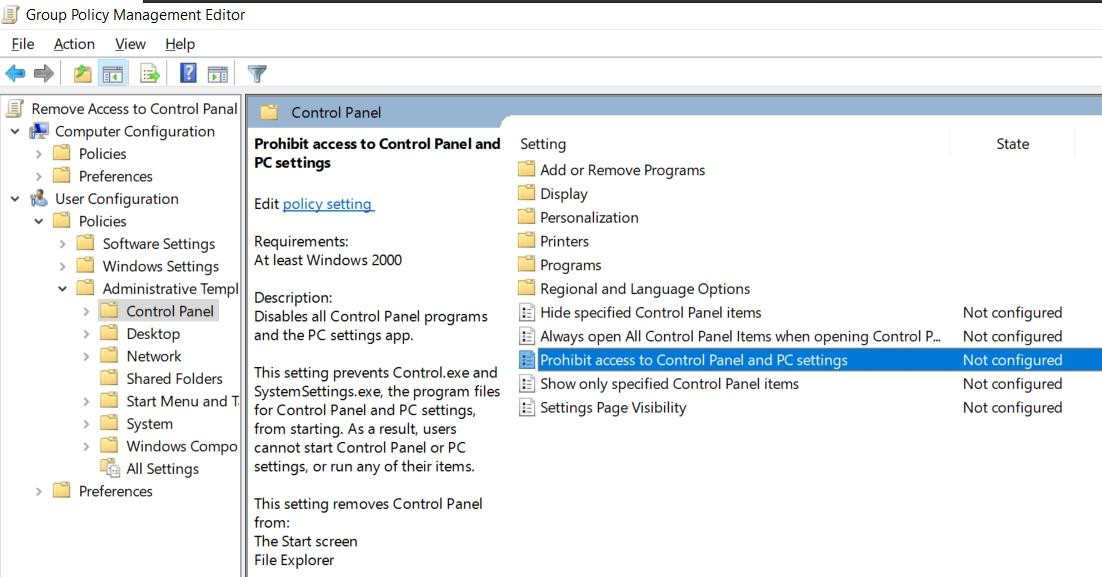This screenshot has width=1102, height=577.
Task: Click Not configured state for Settings Page Visibility
Action: pyautogui.click(x=1012, y=408)
